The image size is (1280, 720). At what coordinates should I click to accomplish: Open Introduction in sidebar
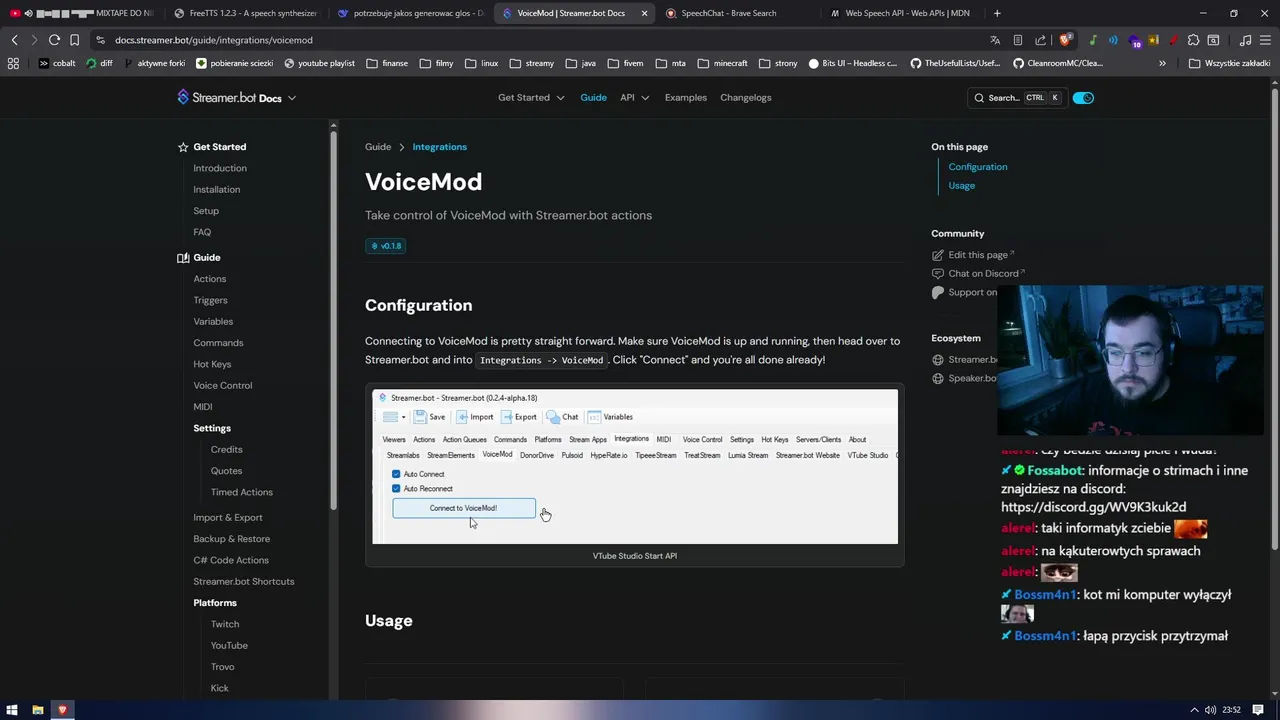pos(220,168)
